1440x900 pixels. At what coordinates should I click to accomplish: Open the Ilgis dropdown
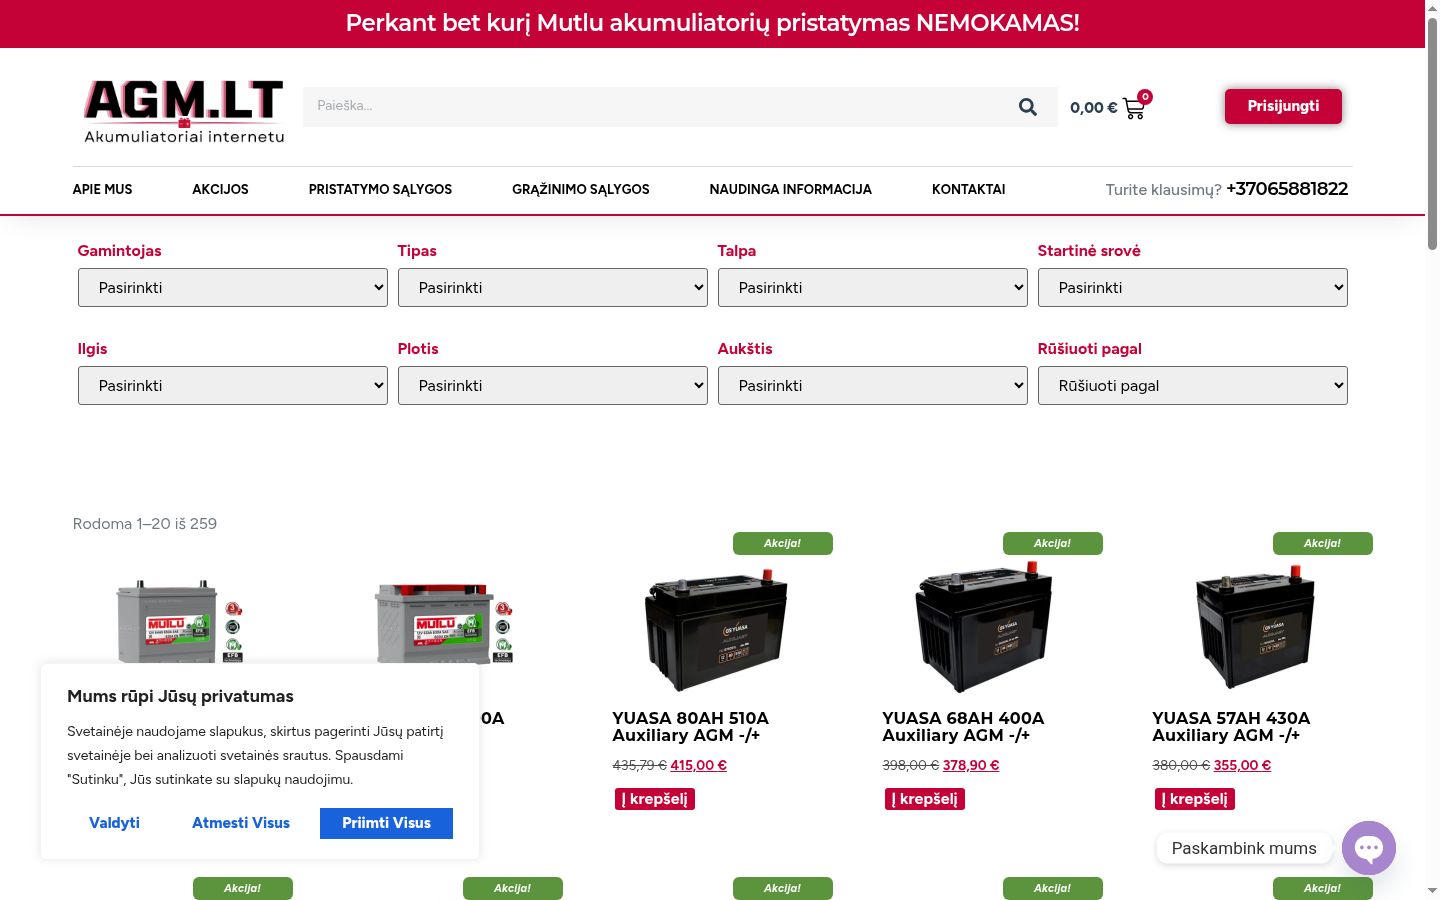click(x=233, y=386)
